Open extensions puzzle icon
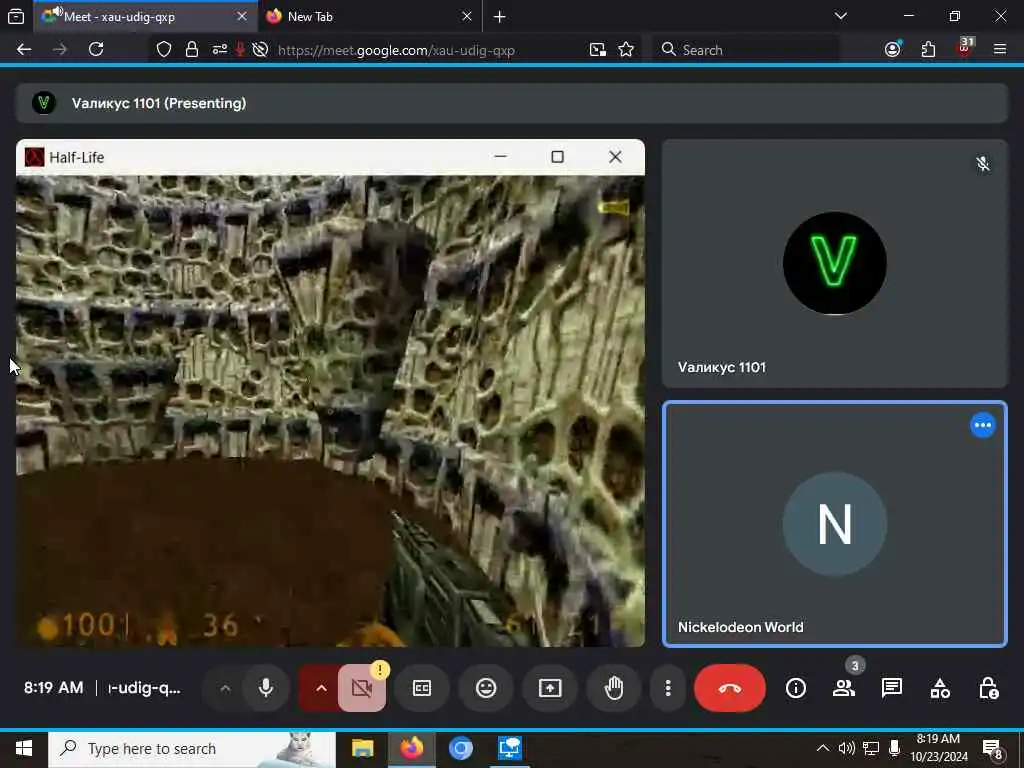Screen dimensions: 1024x768 click(x=928, y=50)
